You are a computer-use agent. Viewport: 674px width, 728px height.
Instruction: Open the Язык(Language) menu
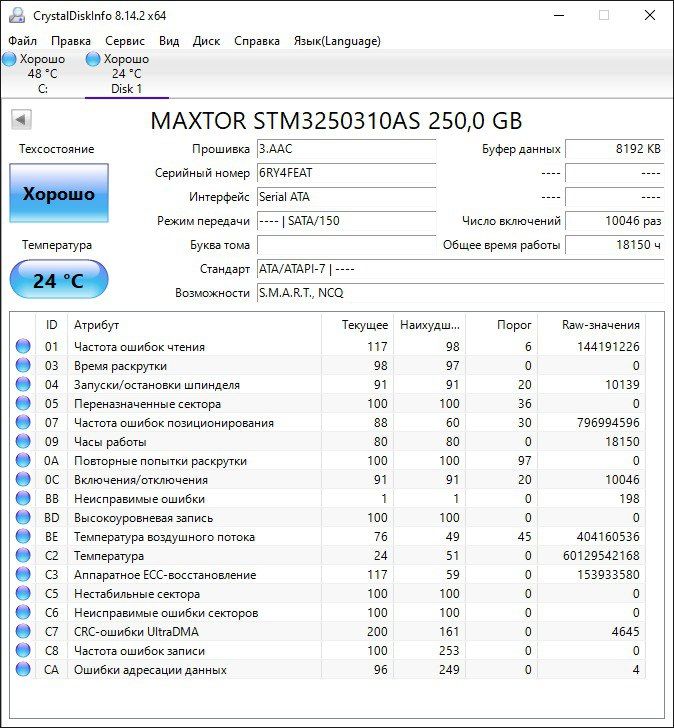(336, 41)
